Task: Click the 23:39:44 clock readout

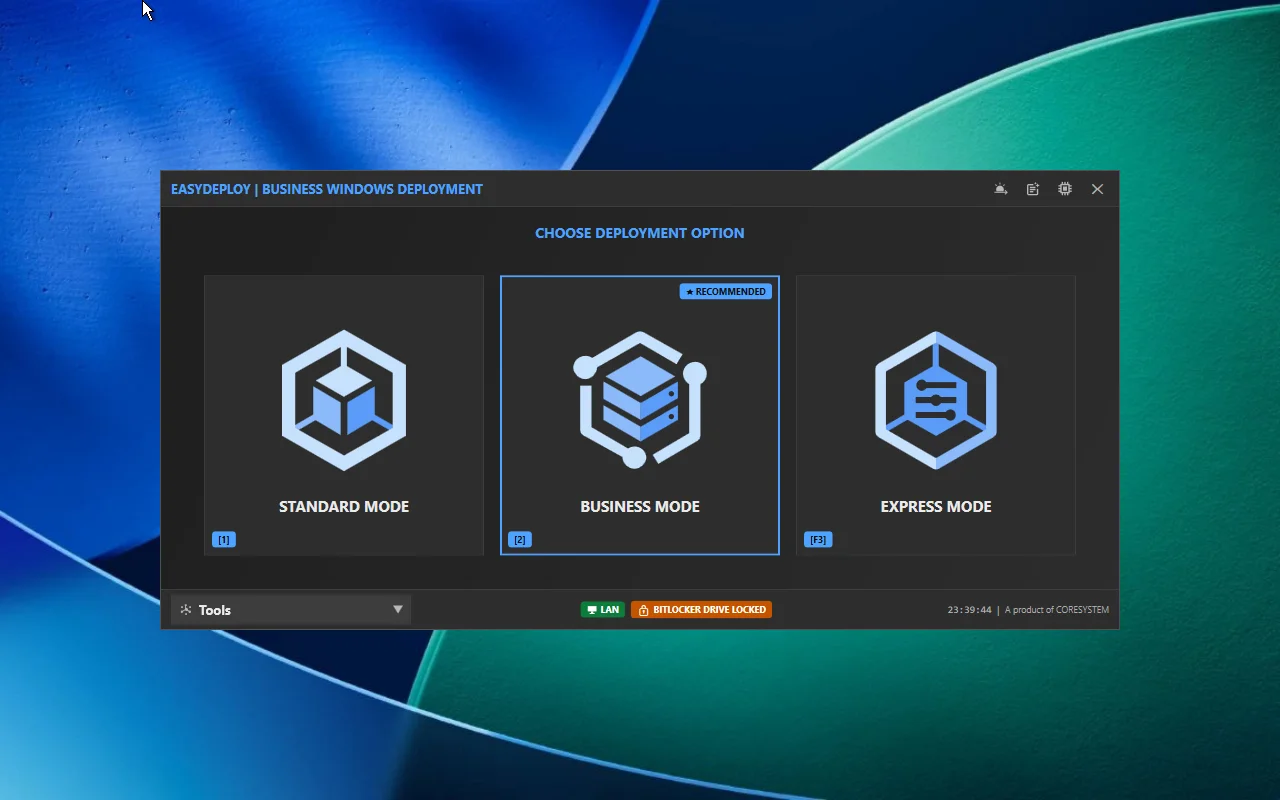Action: [x=970, y=610]
